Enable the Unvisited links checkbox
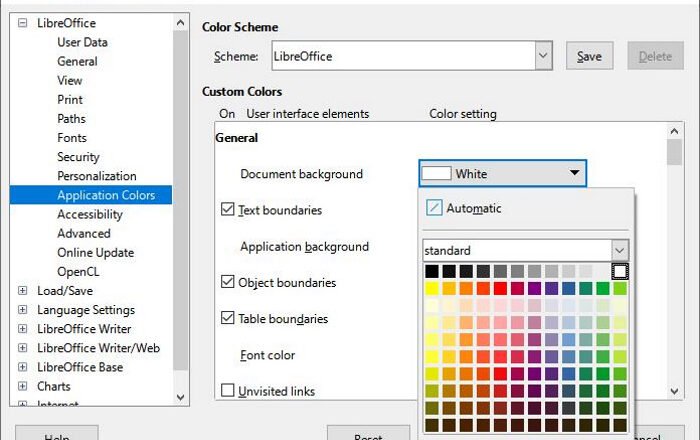Image resolution: width=700 pixels, height=440 pixels. click(x=228, y=390)
